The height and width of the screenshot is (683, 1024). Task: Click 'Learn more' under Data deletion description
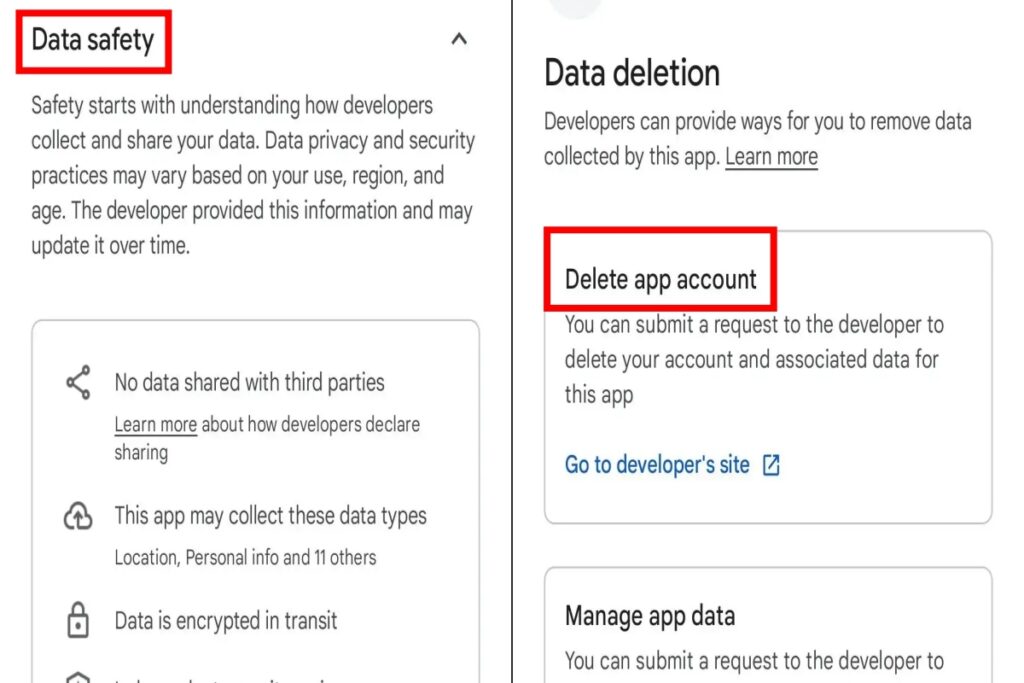(771, 156)
